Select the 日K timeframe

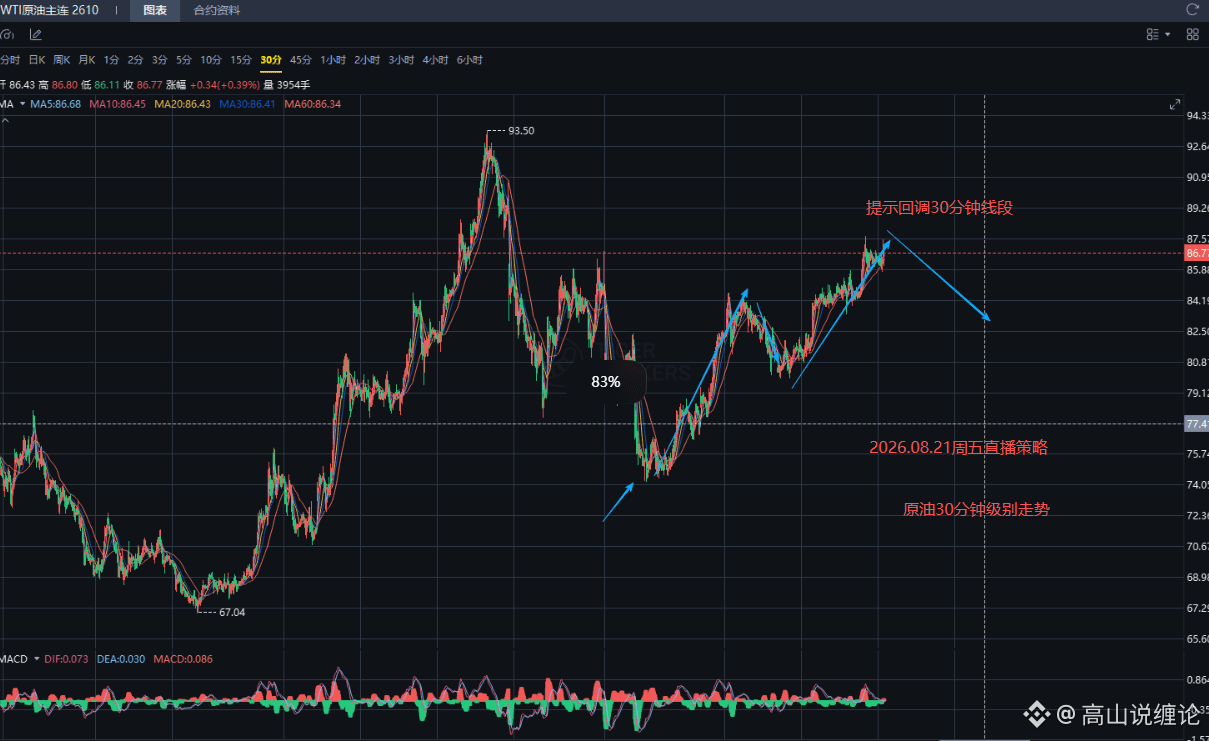click(x=37, y=60)
